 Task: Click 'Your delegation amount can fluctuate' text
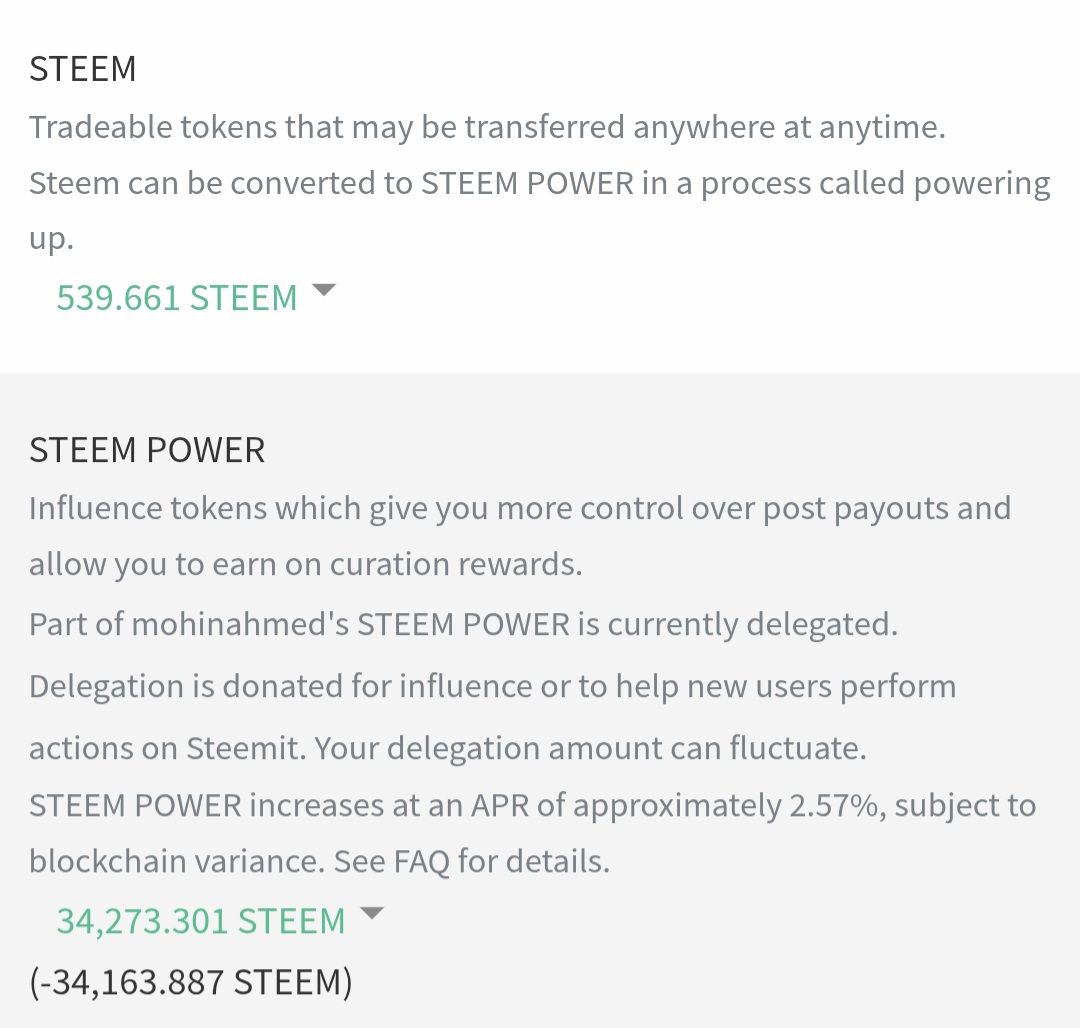[x=590, y=749]
